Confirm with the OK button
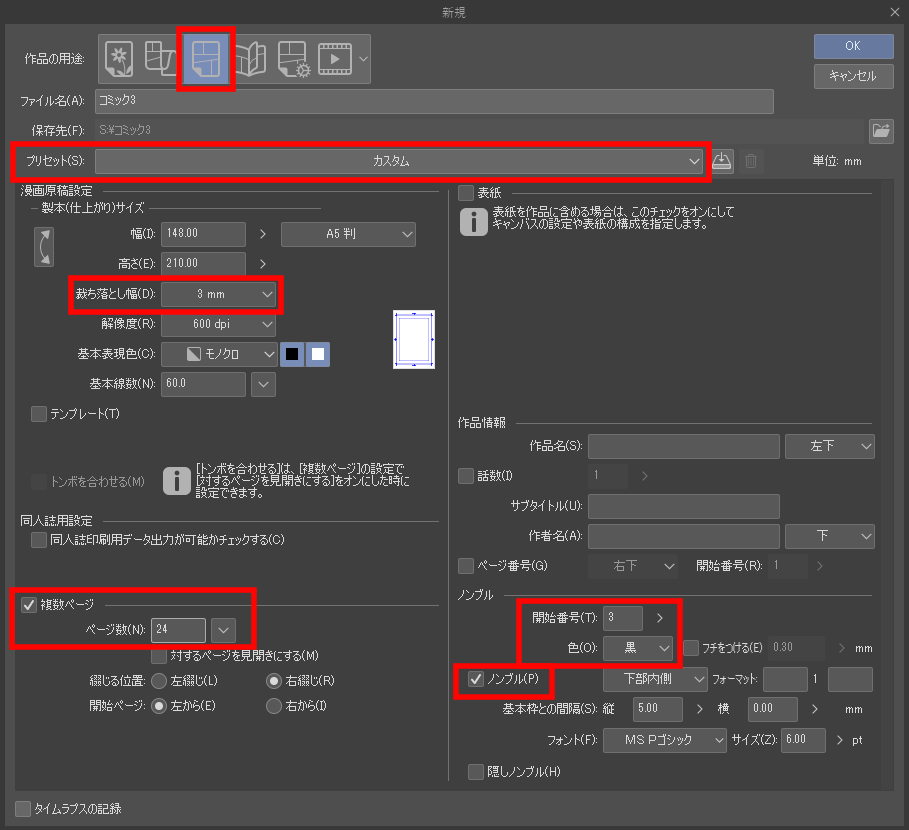The width and height of the screenshot is (909, 830). (853, 46)
